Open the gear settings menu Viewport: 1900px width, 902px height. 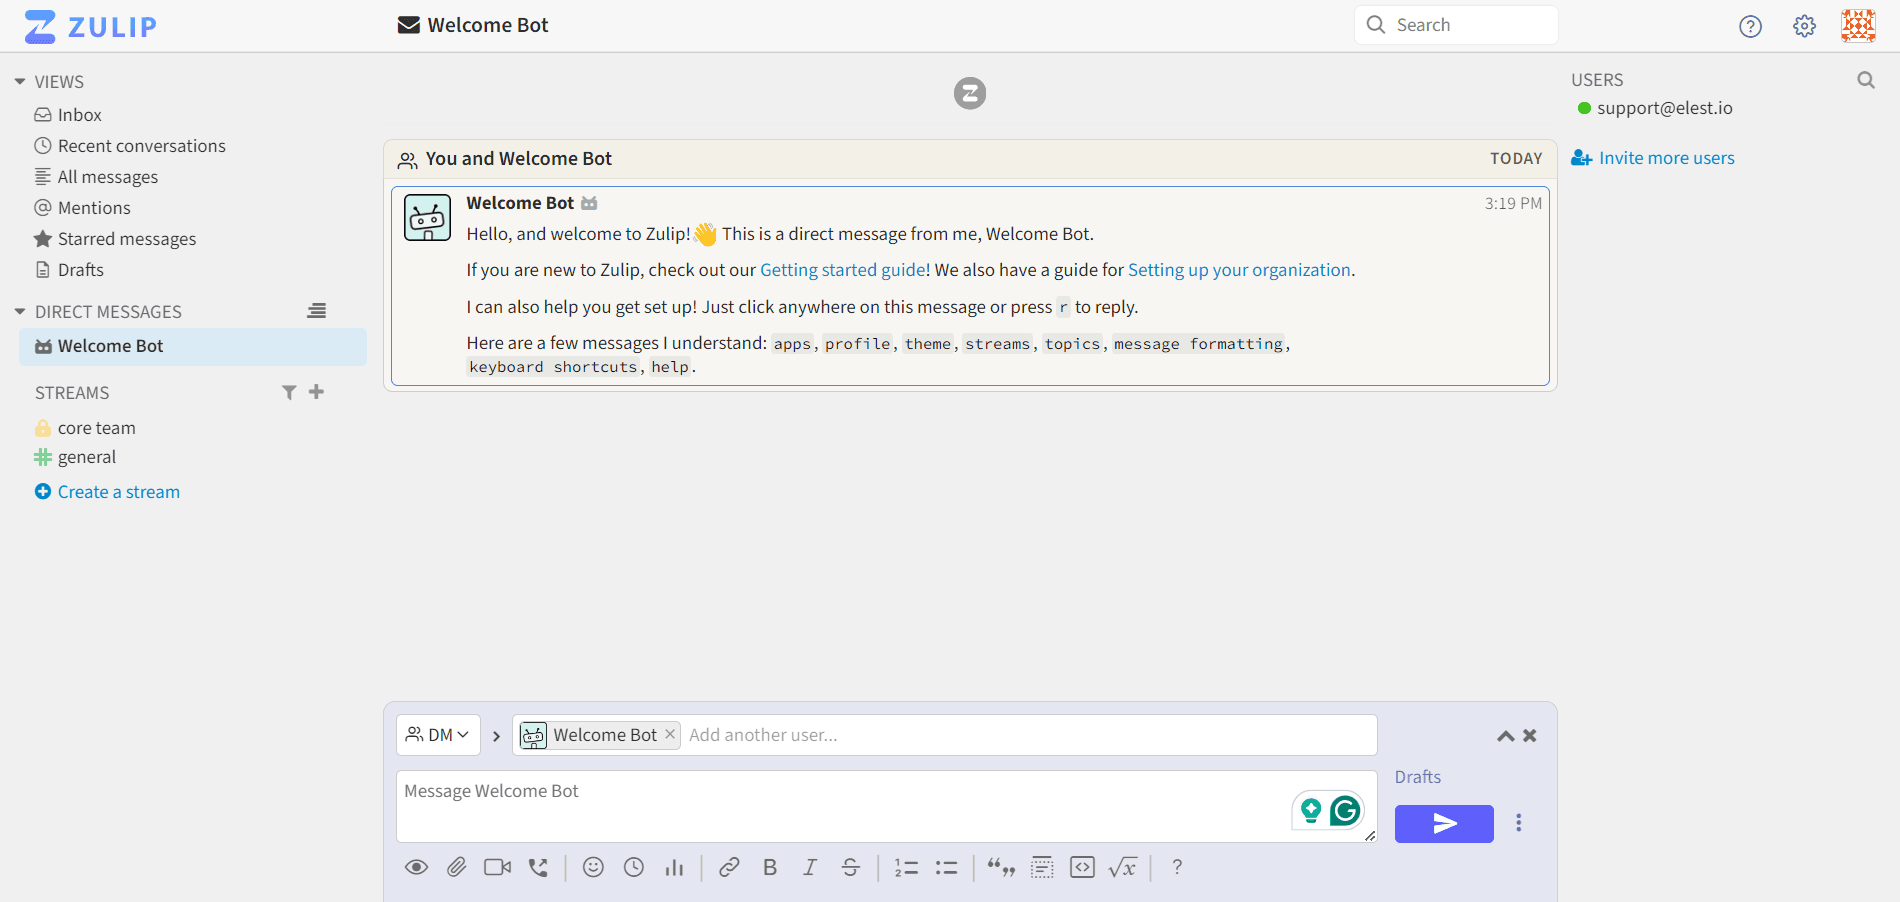click(1804, 26)
